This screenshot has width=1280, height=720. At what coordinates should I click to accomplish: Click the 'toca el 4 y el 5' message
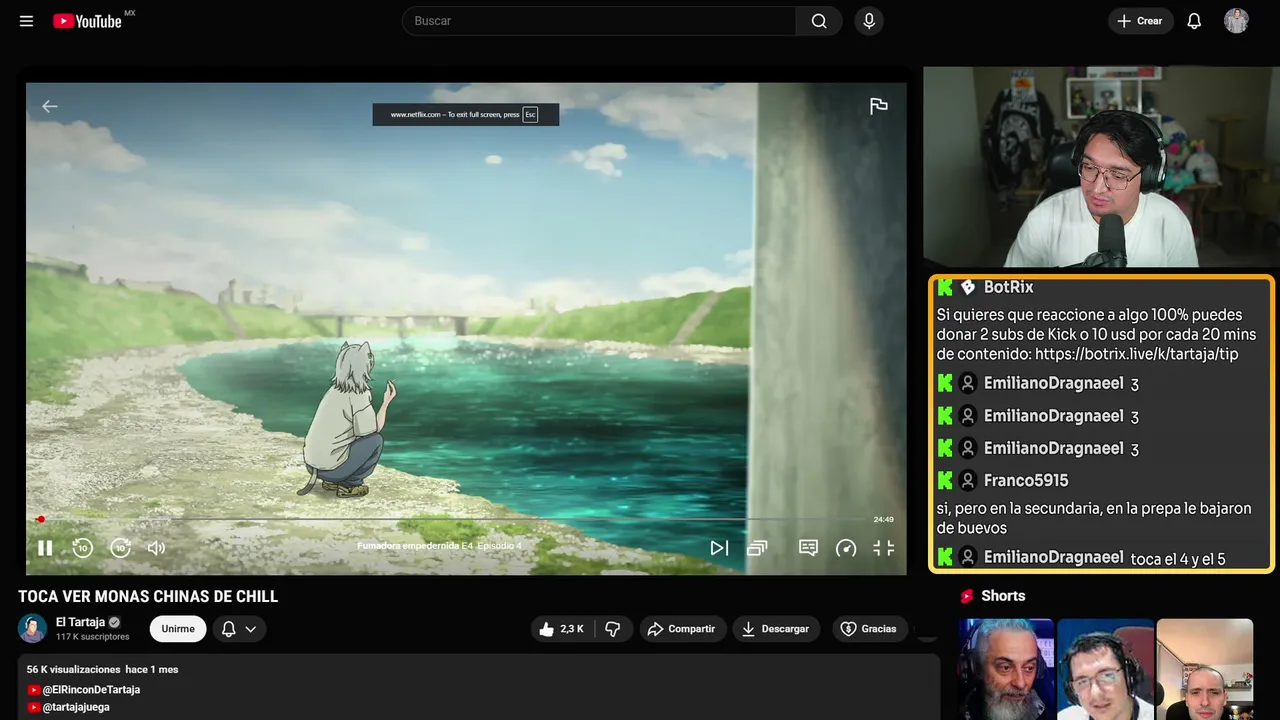(x=1178, y=559)
